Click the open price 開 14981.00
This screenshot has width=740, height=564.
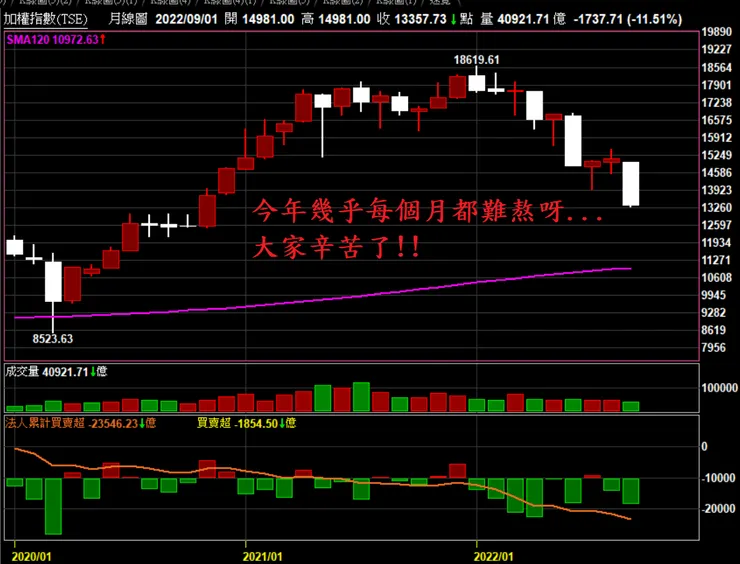(259, 19)
